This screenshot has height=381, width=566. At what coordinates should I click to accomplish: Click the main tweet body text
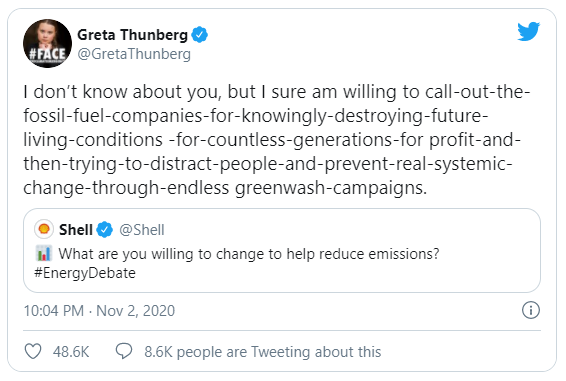point(277,140)
